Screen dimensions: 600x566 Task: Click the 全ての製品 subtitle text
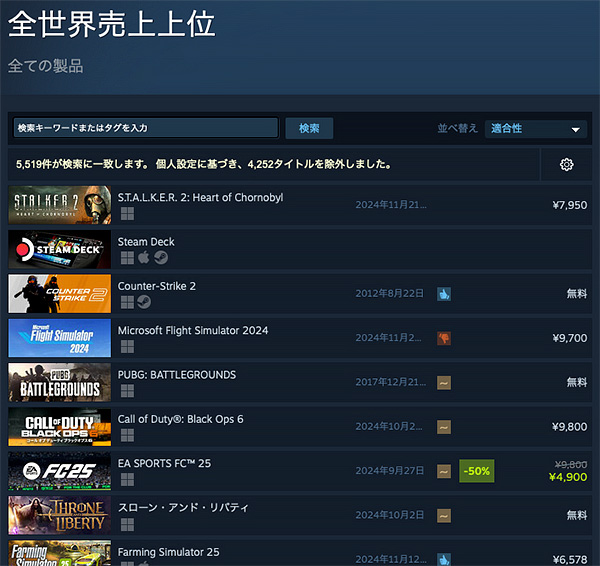point(46,66)
